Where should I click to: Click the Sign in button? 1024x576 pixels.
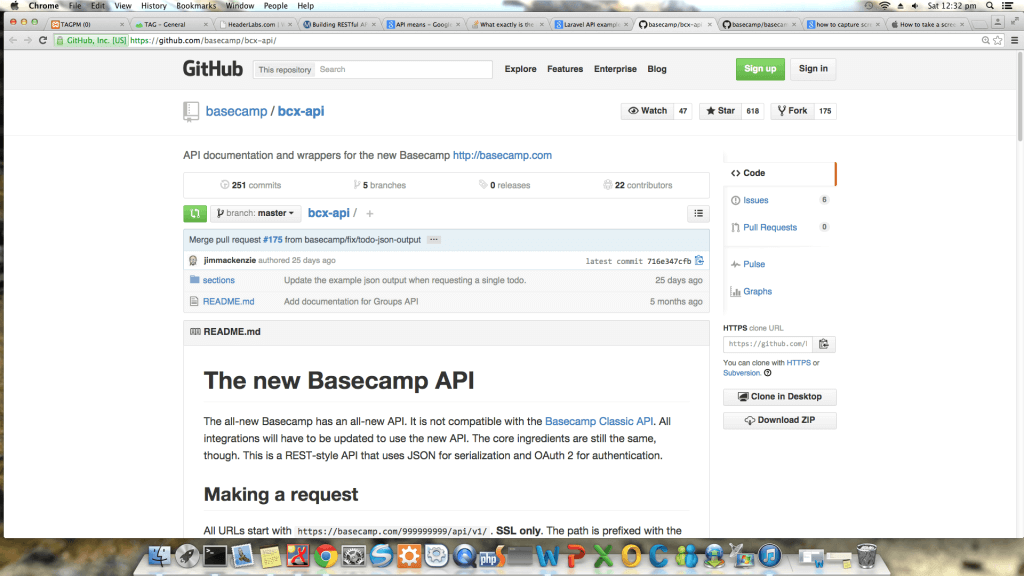point(813,69)
